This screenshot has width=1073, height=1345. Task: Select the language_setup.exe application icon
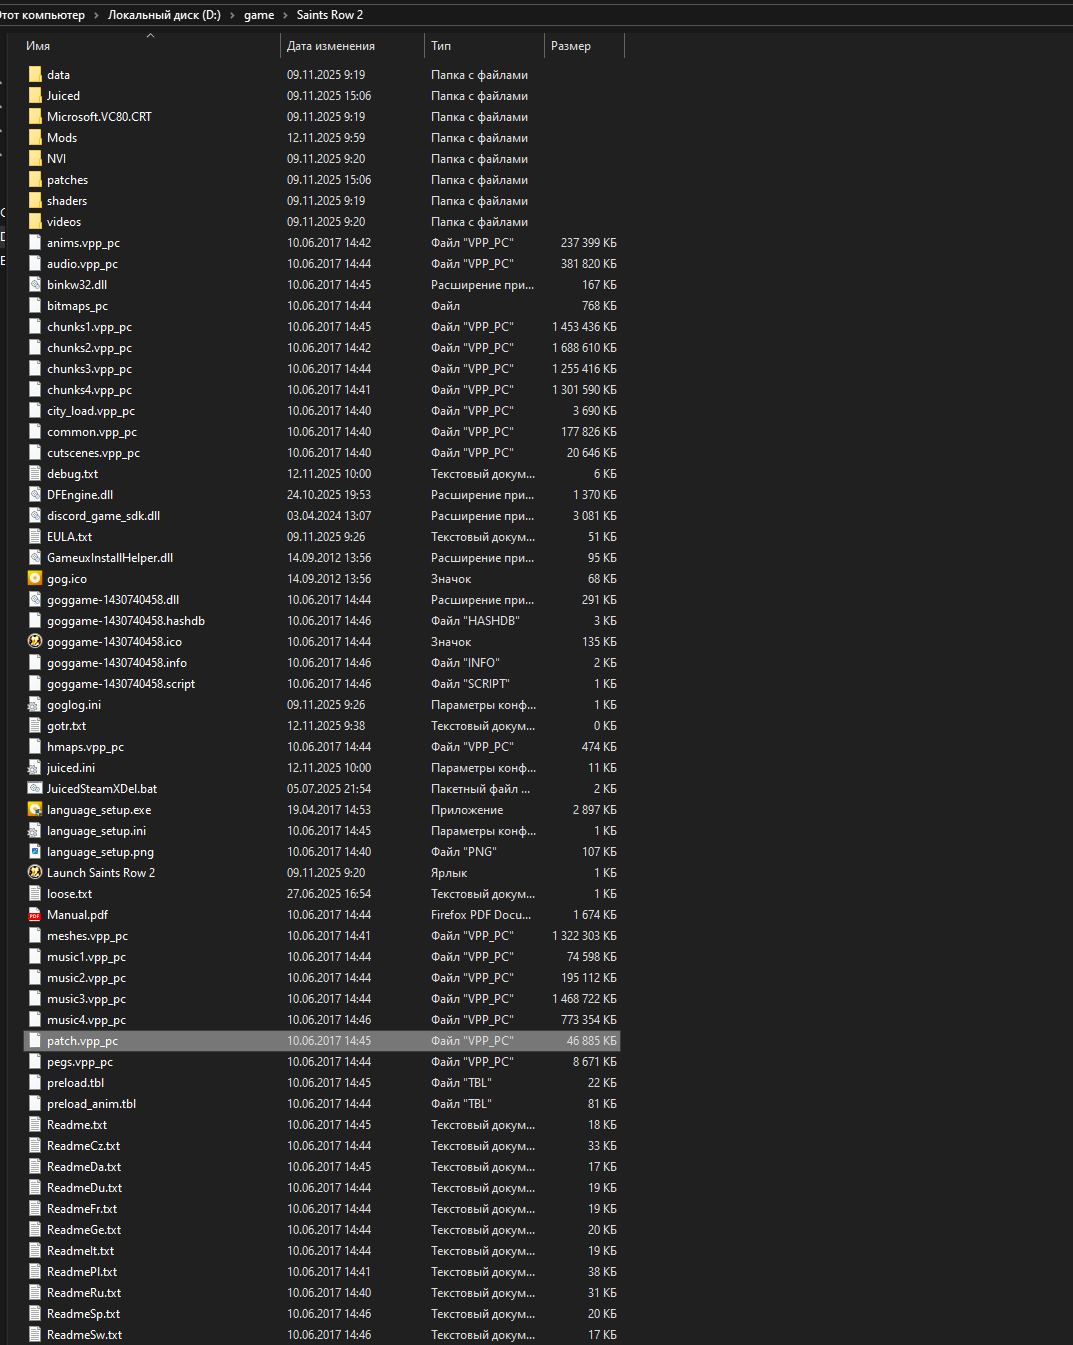[35, 810]
